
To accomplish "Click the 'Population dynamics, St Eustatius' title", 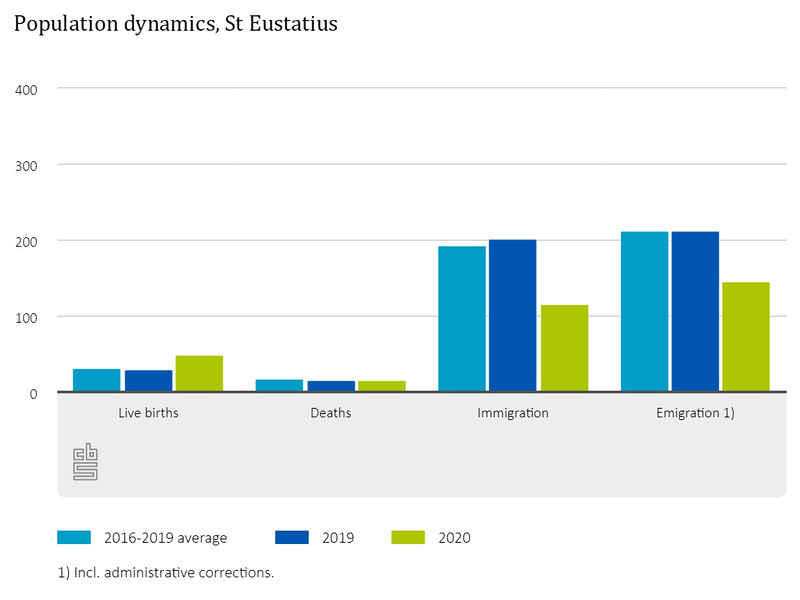I will tap(175, 24).
